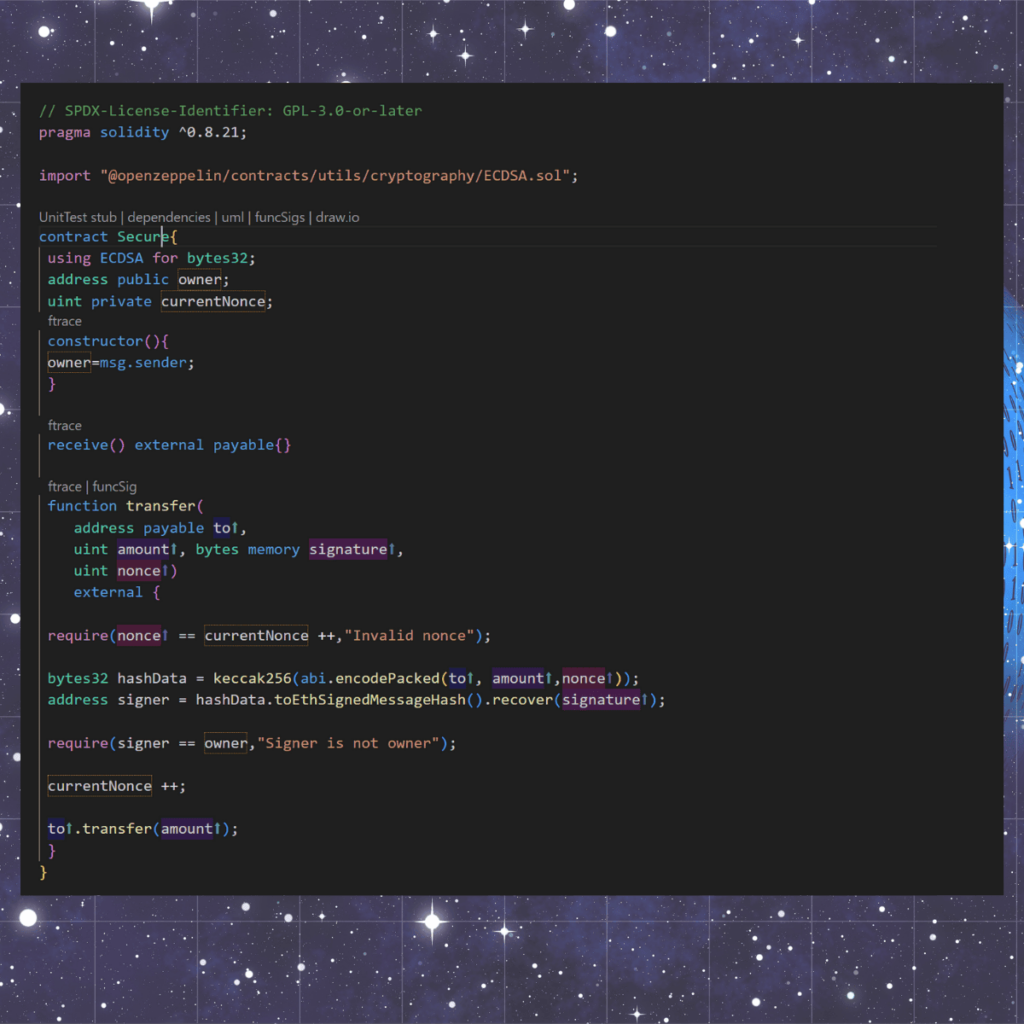Run ftrace on the transfer function
1024x1024 pixels.
pyautogui.click(x=64, y=486)
